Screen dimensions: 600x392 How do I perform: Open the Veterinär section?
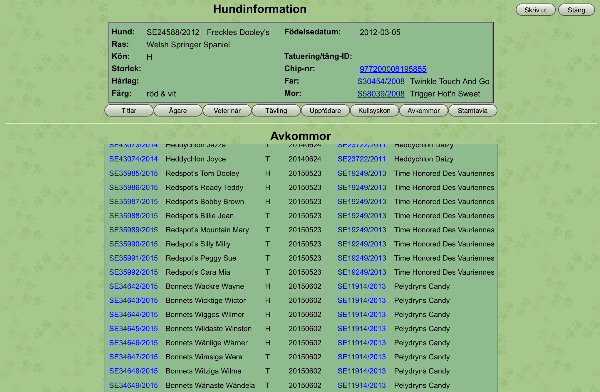(227, 111)
